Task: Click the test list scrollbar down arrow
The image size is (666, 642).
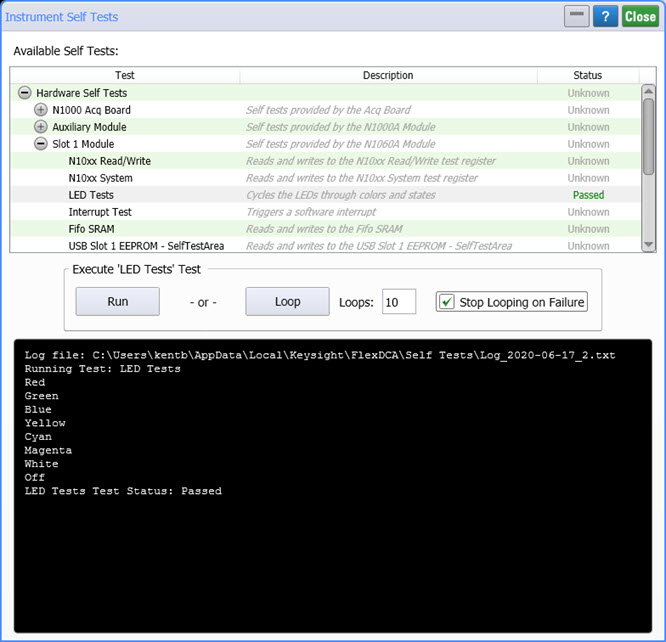Action: coord(648,244)
